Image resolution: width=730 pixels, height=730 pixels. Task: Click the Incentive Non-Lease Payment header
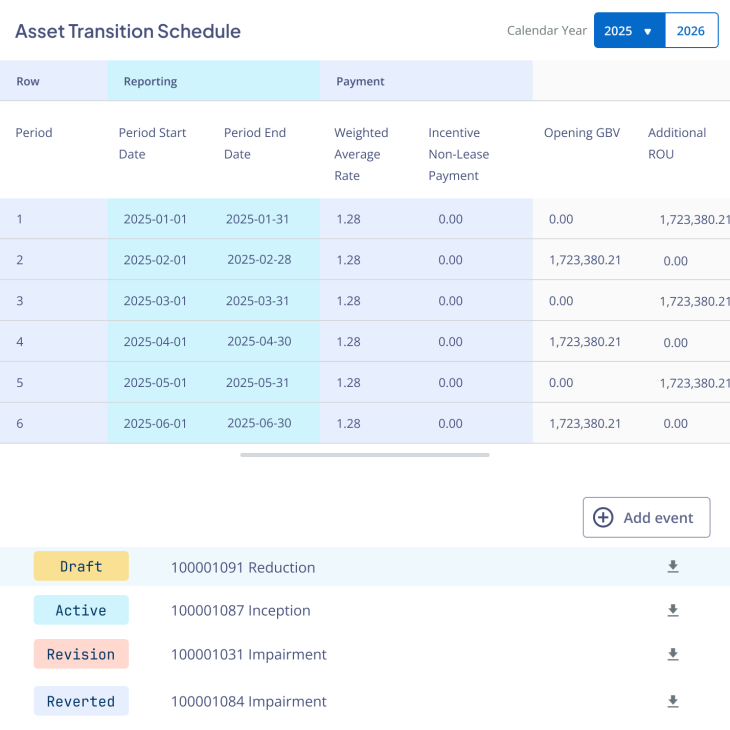pos(459,154)
